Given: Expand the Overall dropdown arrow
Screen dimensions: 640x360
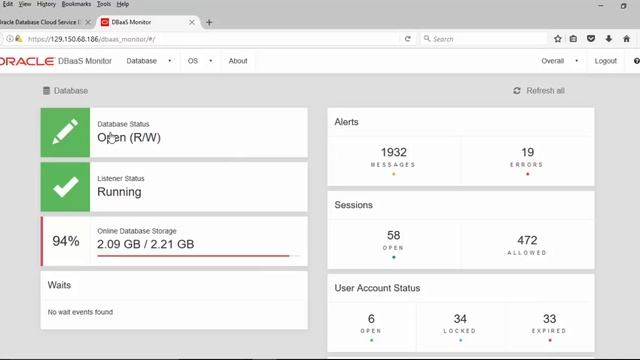Looking at the screenshot, I should (577, 61).
